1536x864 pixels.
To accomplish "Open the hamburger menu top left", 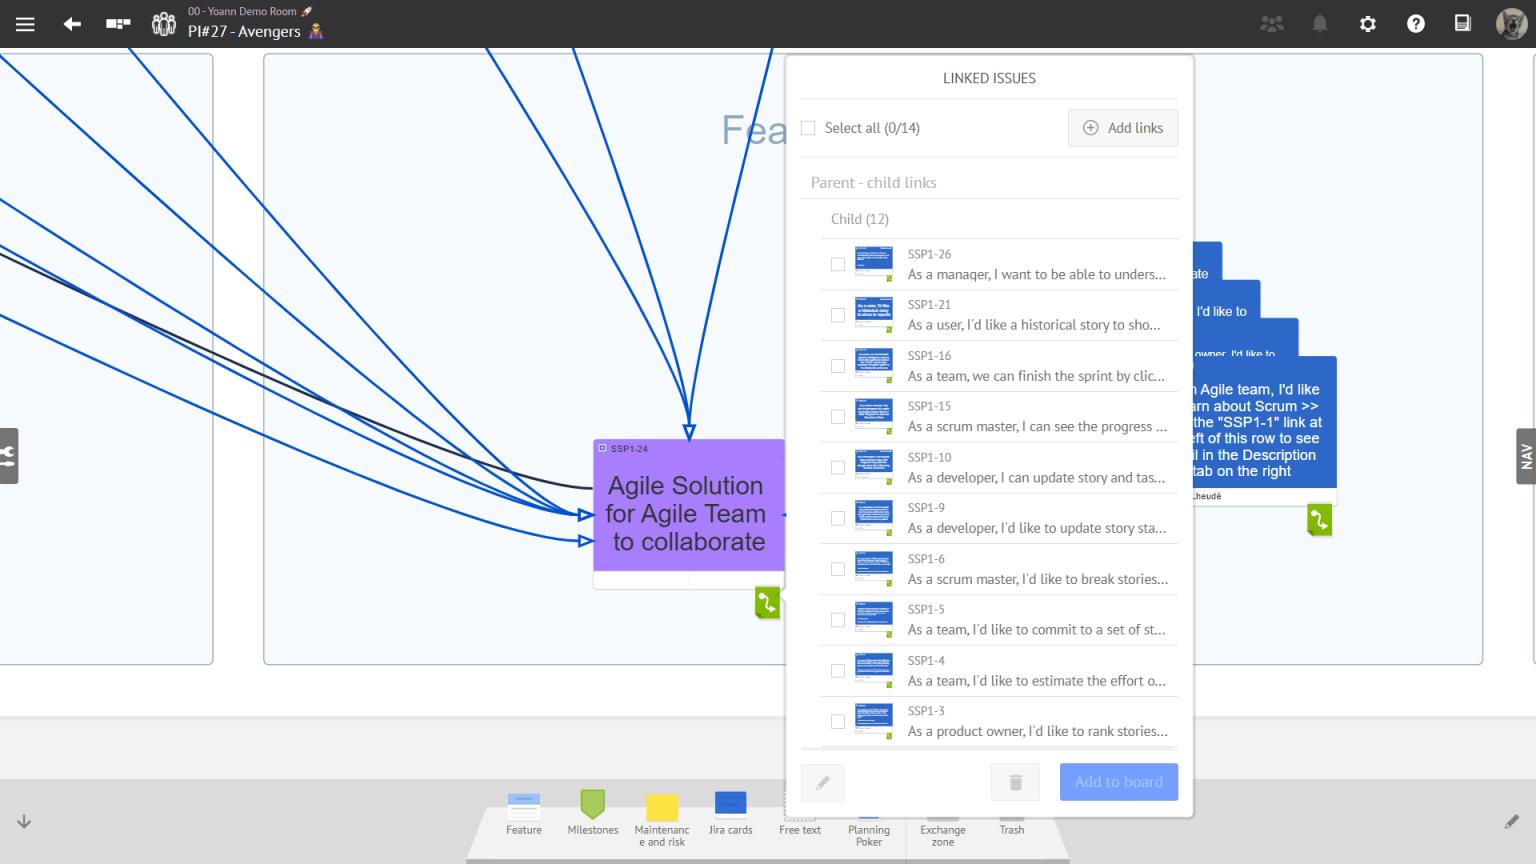I will 25,23.
